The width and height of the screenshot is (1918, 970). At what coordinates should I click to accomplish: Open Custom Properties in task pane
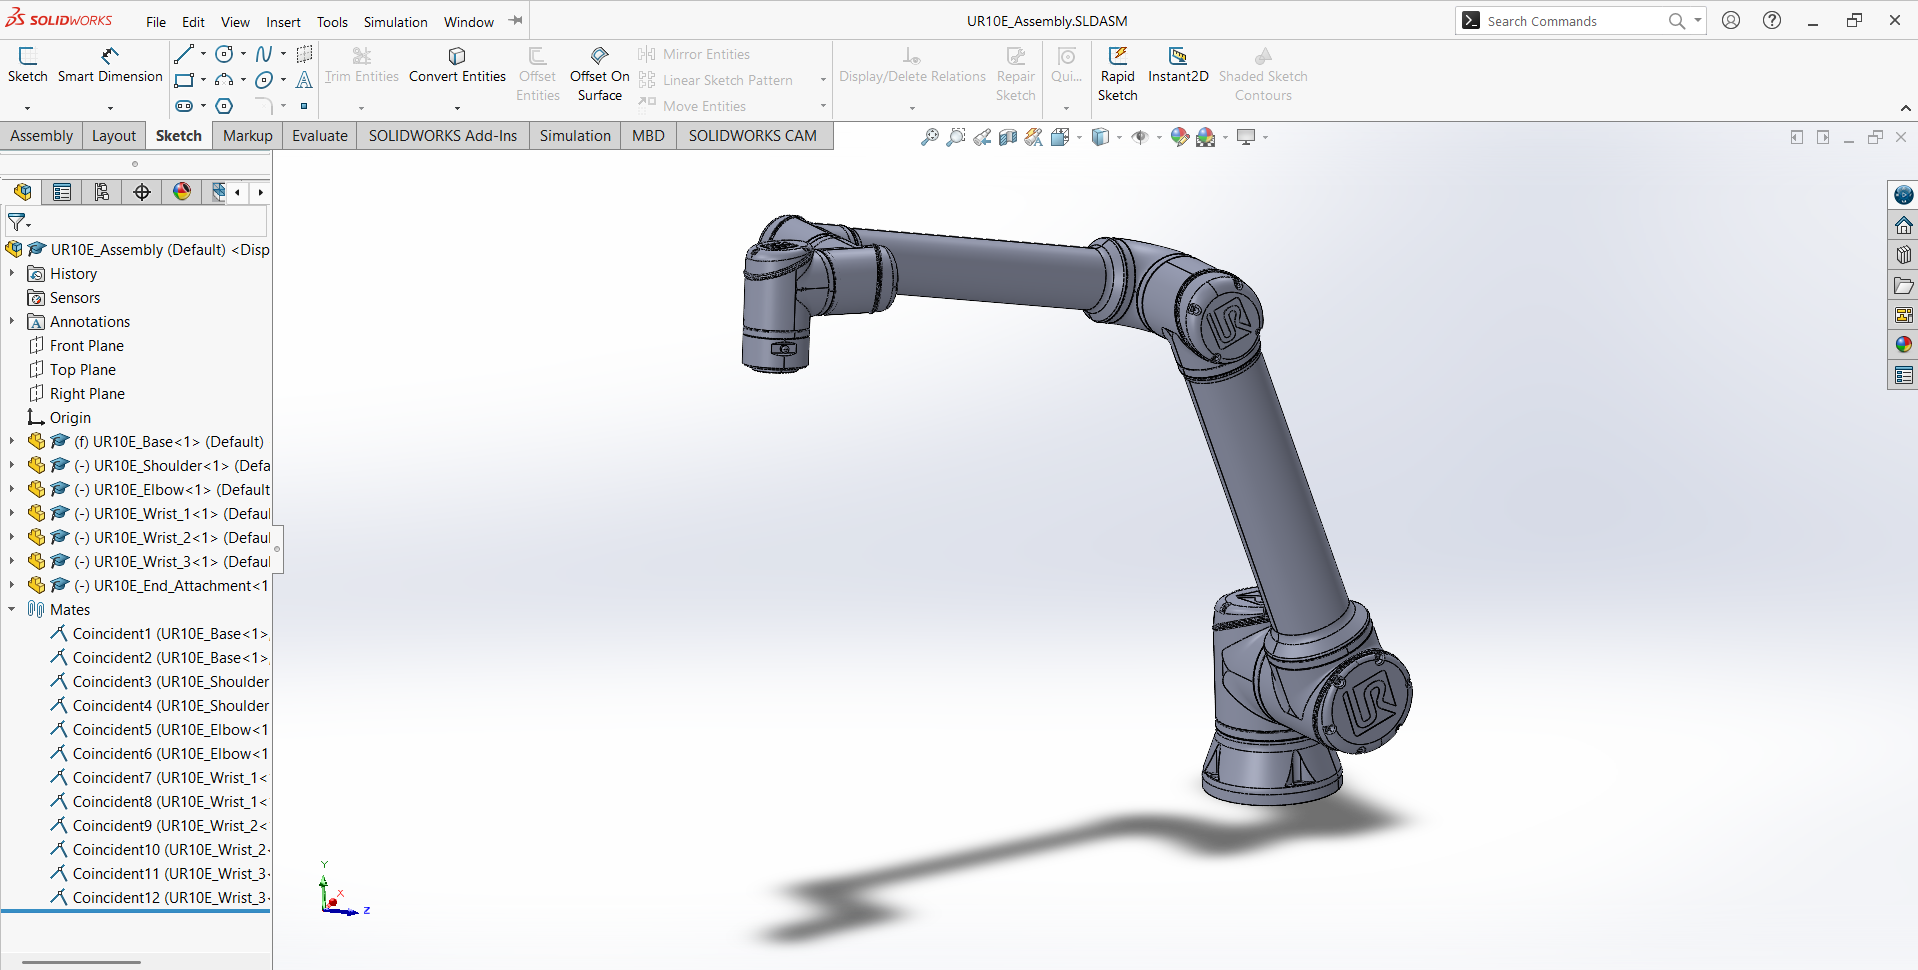(x=1904, y=375)
